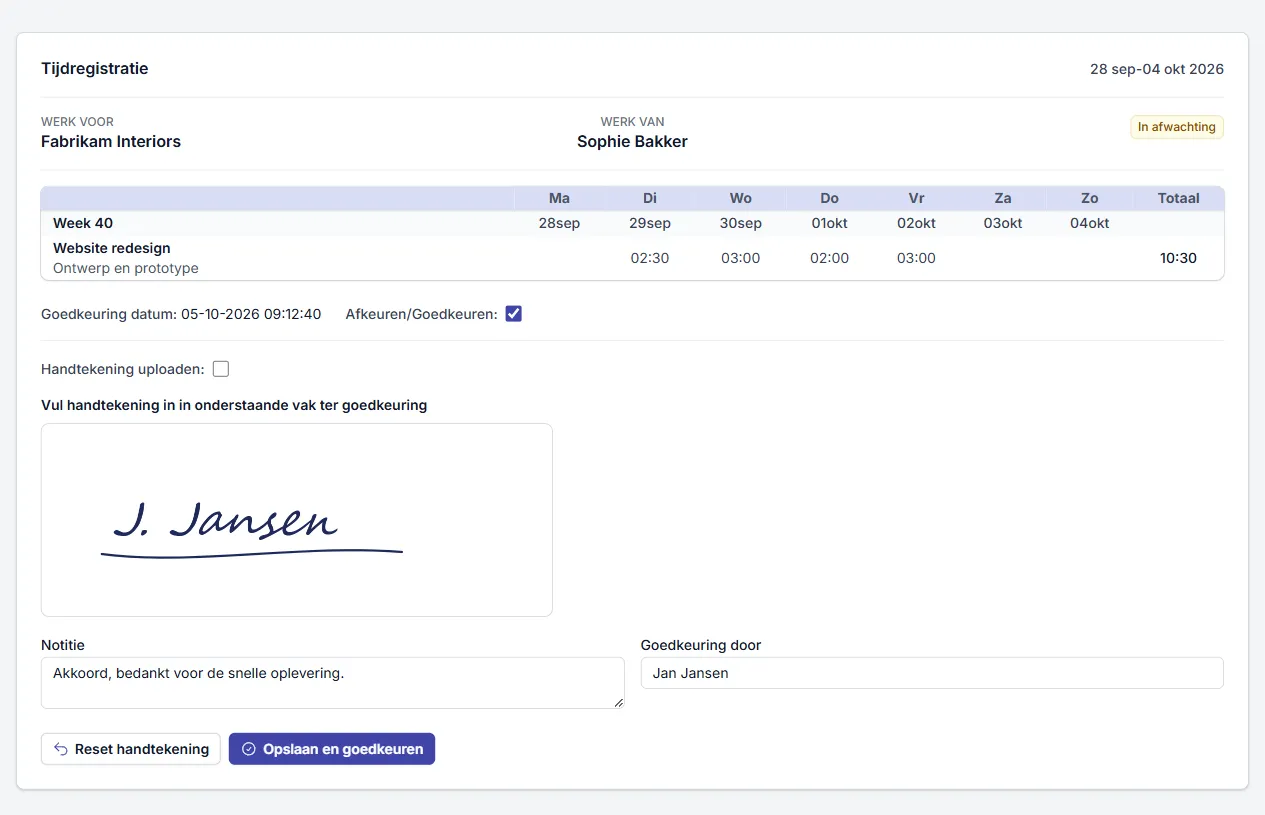Screen dimensions: 1265x815
Task: Click the Sophie Bakker worker name
Action: coord(632,142)
